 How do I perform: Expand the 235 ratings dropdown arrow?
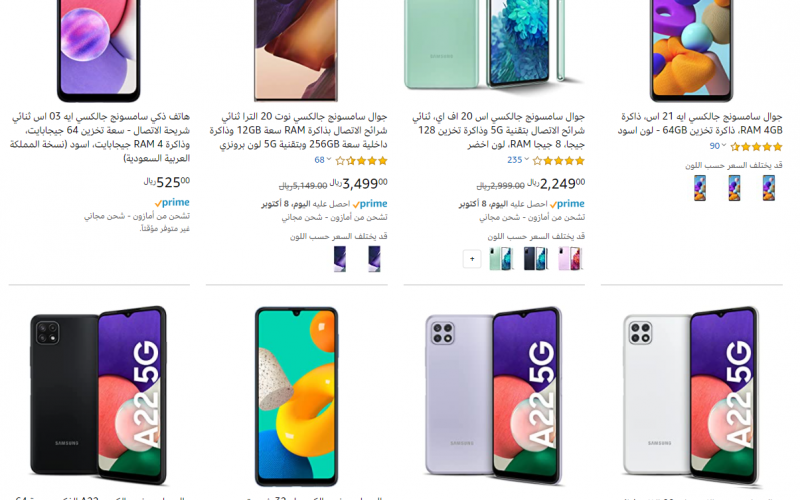point(527,159)
